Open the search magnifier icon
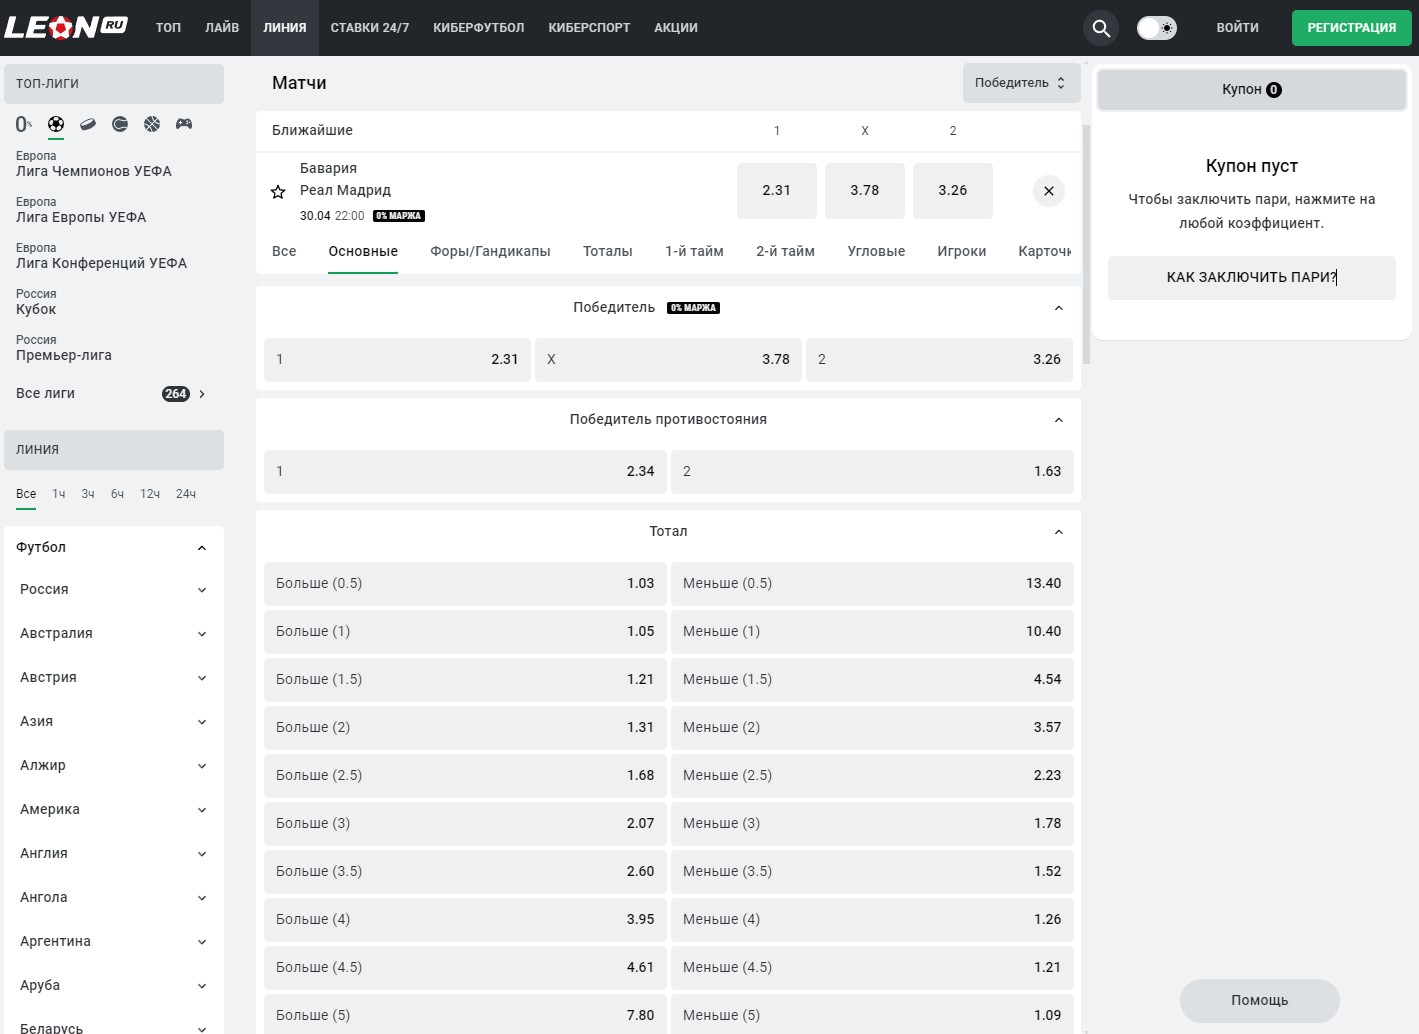Image resolution: width=1419 pixels, height=1034 pixels. pyautogui.click(x=1101, y=28)
